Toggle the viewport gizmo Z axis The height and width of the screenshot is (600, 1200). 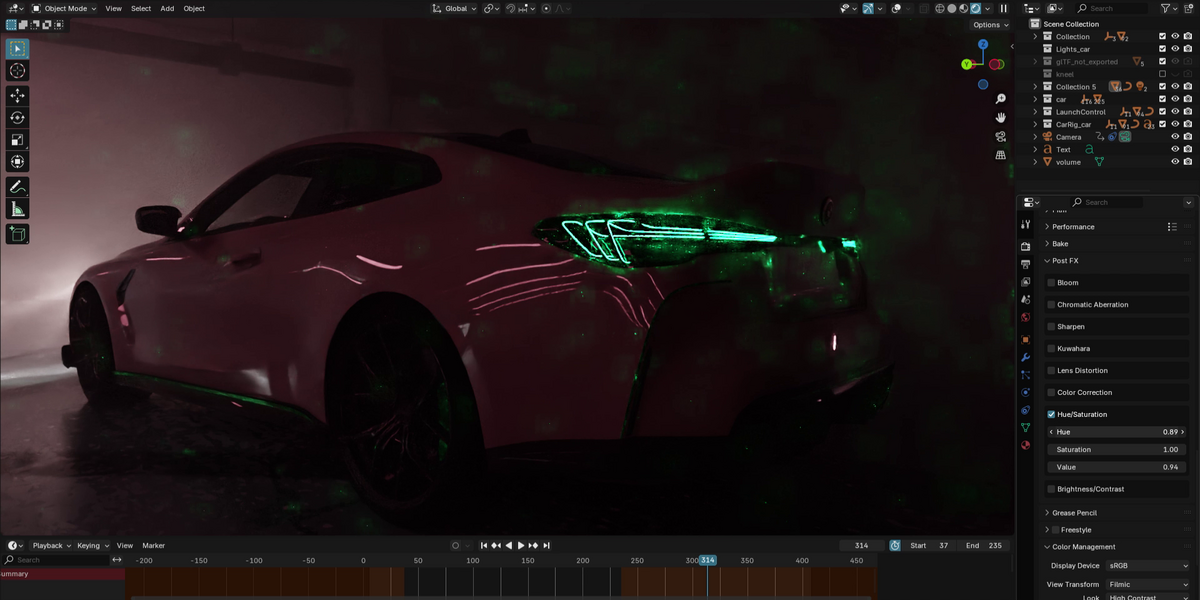(x=983, y=45)
